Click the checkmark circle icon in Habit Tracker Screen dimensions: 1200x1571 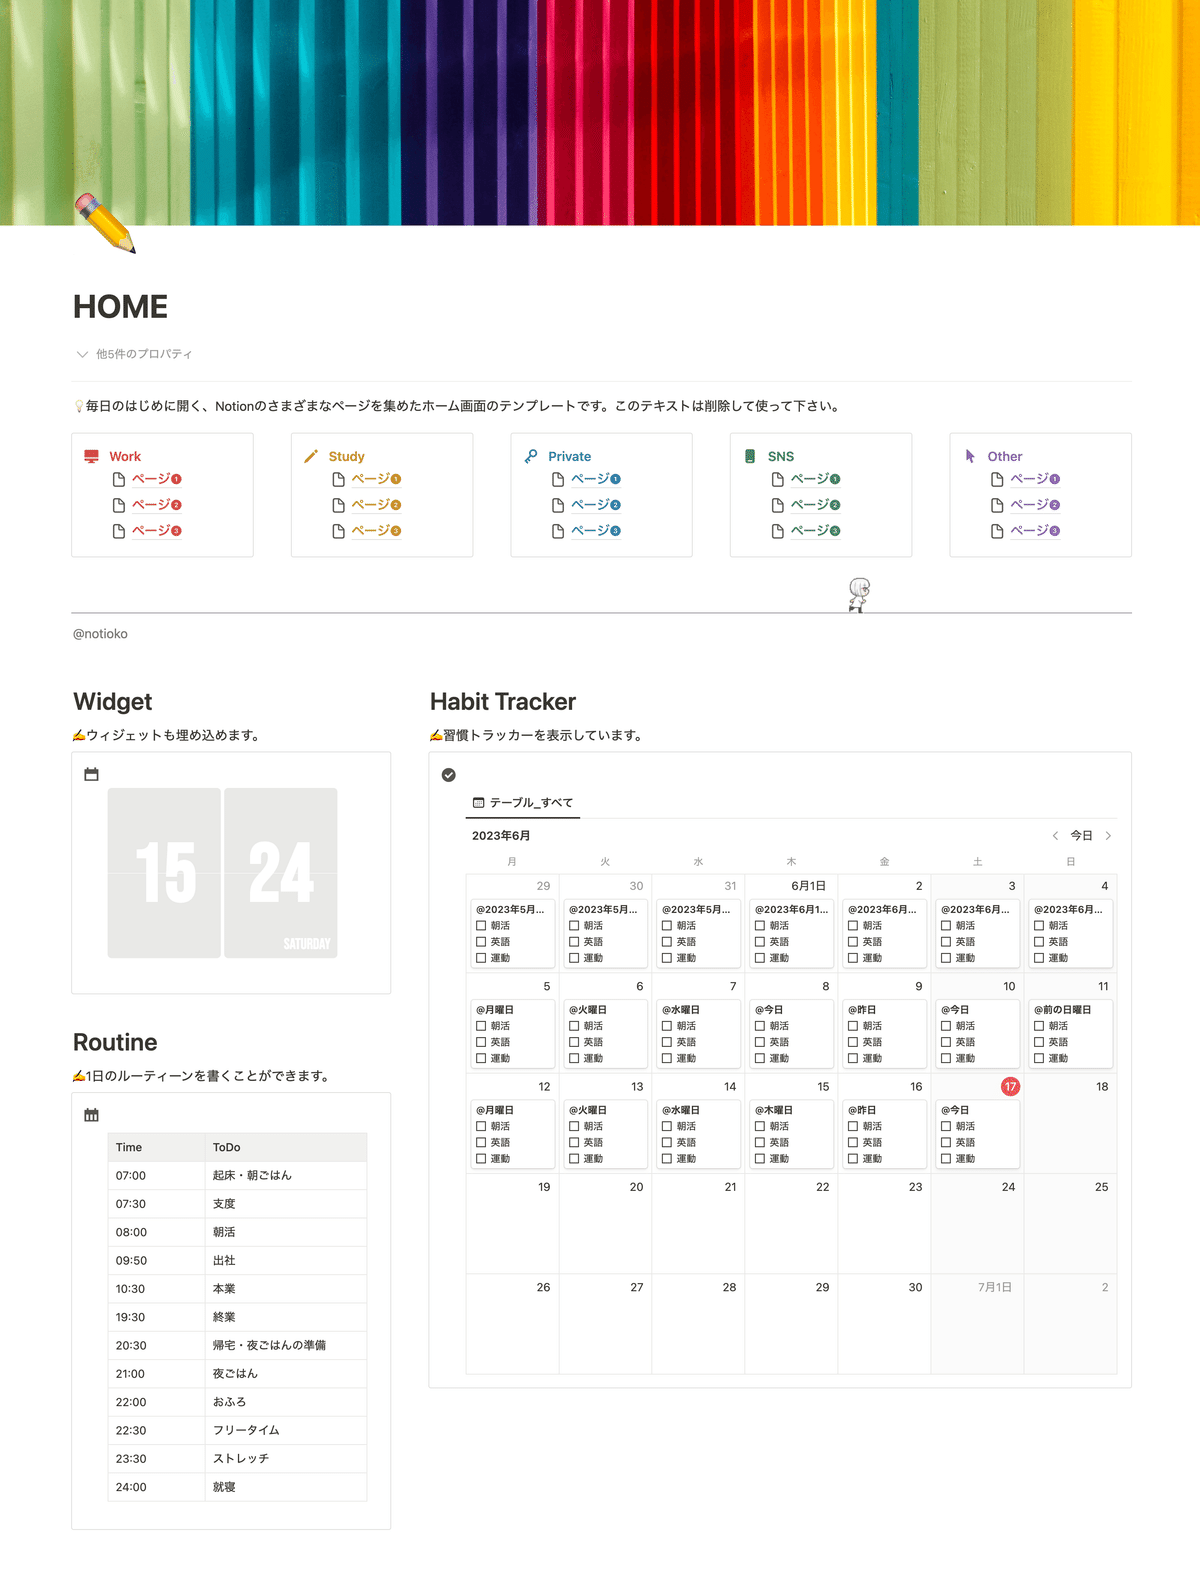(449, 775)
